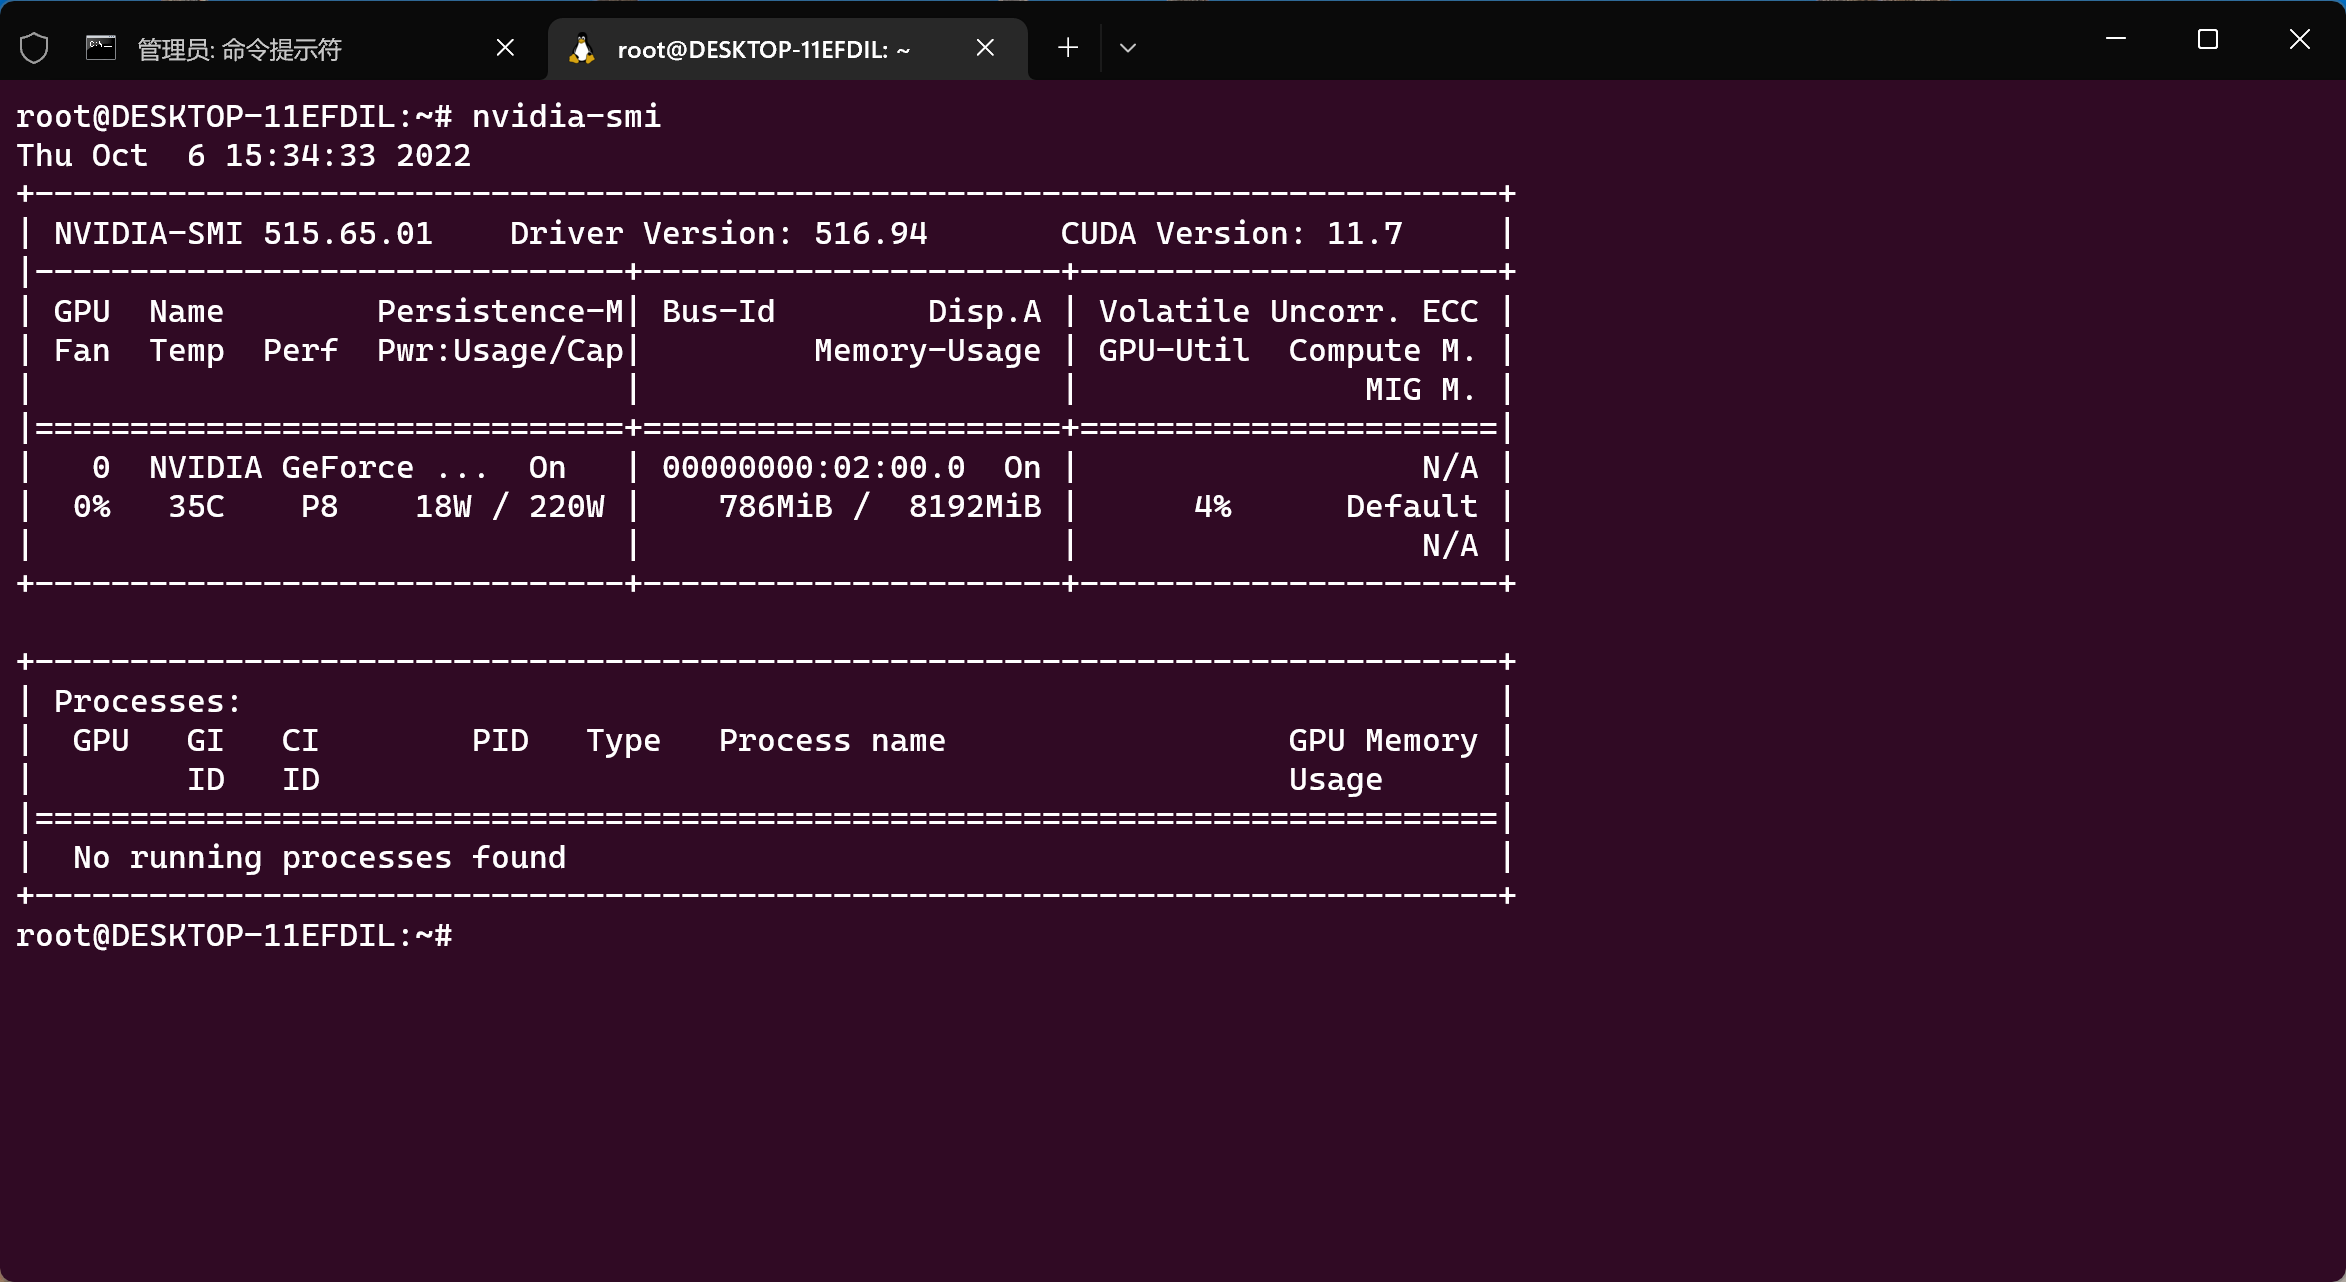Click the 786MiB memory usage value
The height and width of the screenshot is (1282, 2346).
click(x=777, y=506)
